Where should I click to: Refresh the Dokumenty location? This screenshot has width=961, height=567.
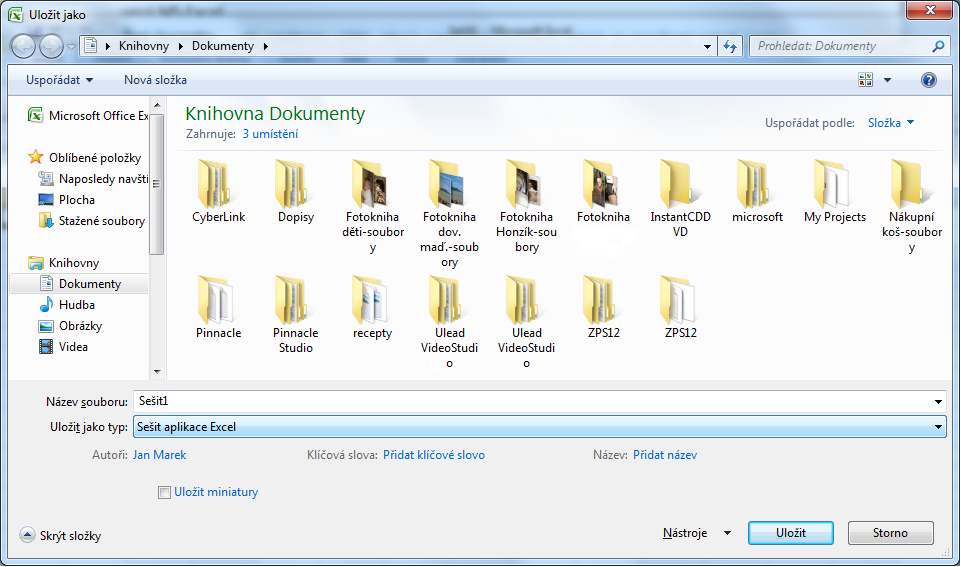[x=729, y=46]
